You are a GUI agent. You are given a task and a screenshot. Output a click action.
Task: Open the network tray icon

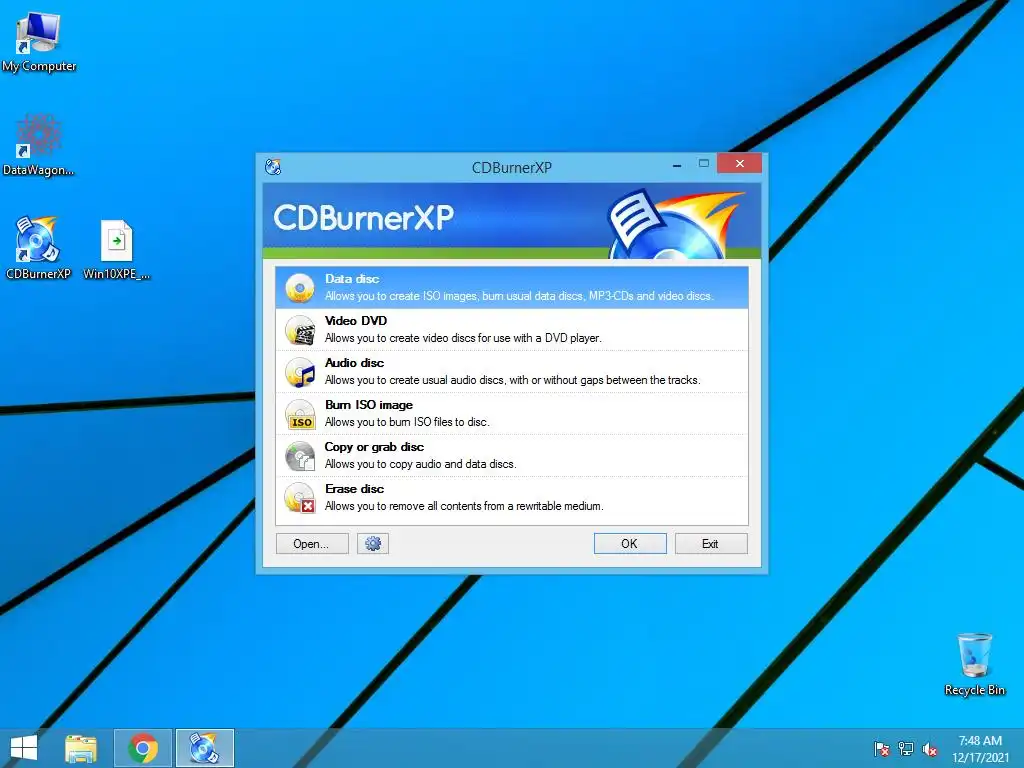[x=906, y=749]
